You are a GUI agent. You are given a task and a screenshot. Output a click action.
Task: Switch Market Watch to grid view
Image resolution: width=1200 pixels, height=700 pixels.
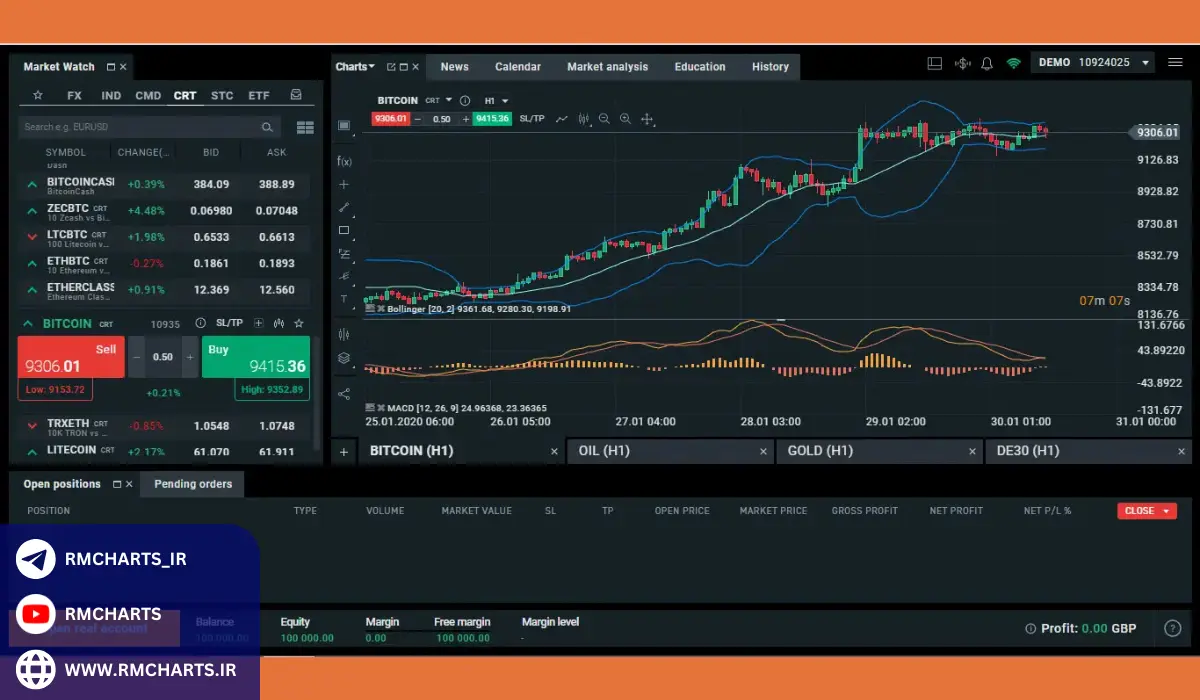305,128
